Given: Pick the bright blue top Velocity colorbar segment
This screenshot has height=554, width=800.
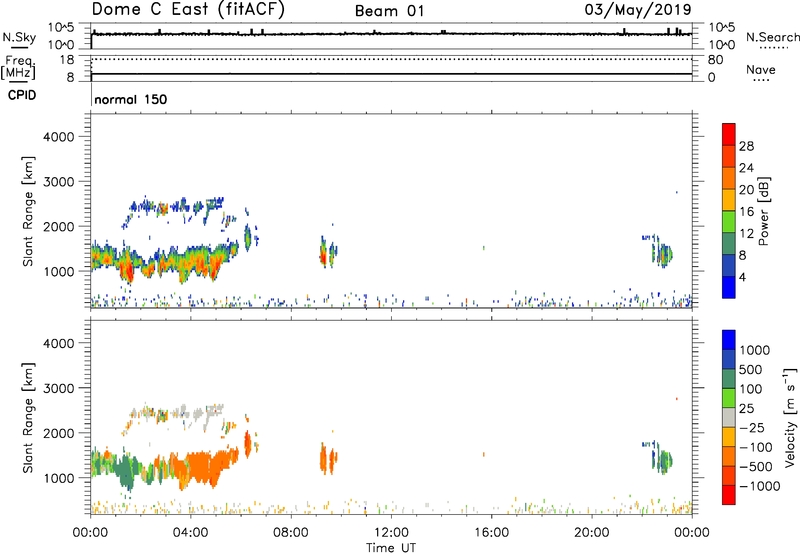Looking at the screenshot, I should pyautogui.click(x=729, y=340).
